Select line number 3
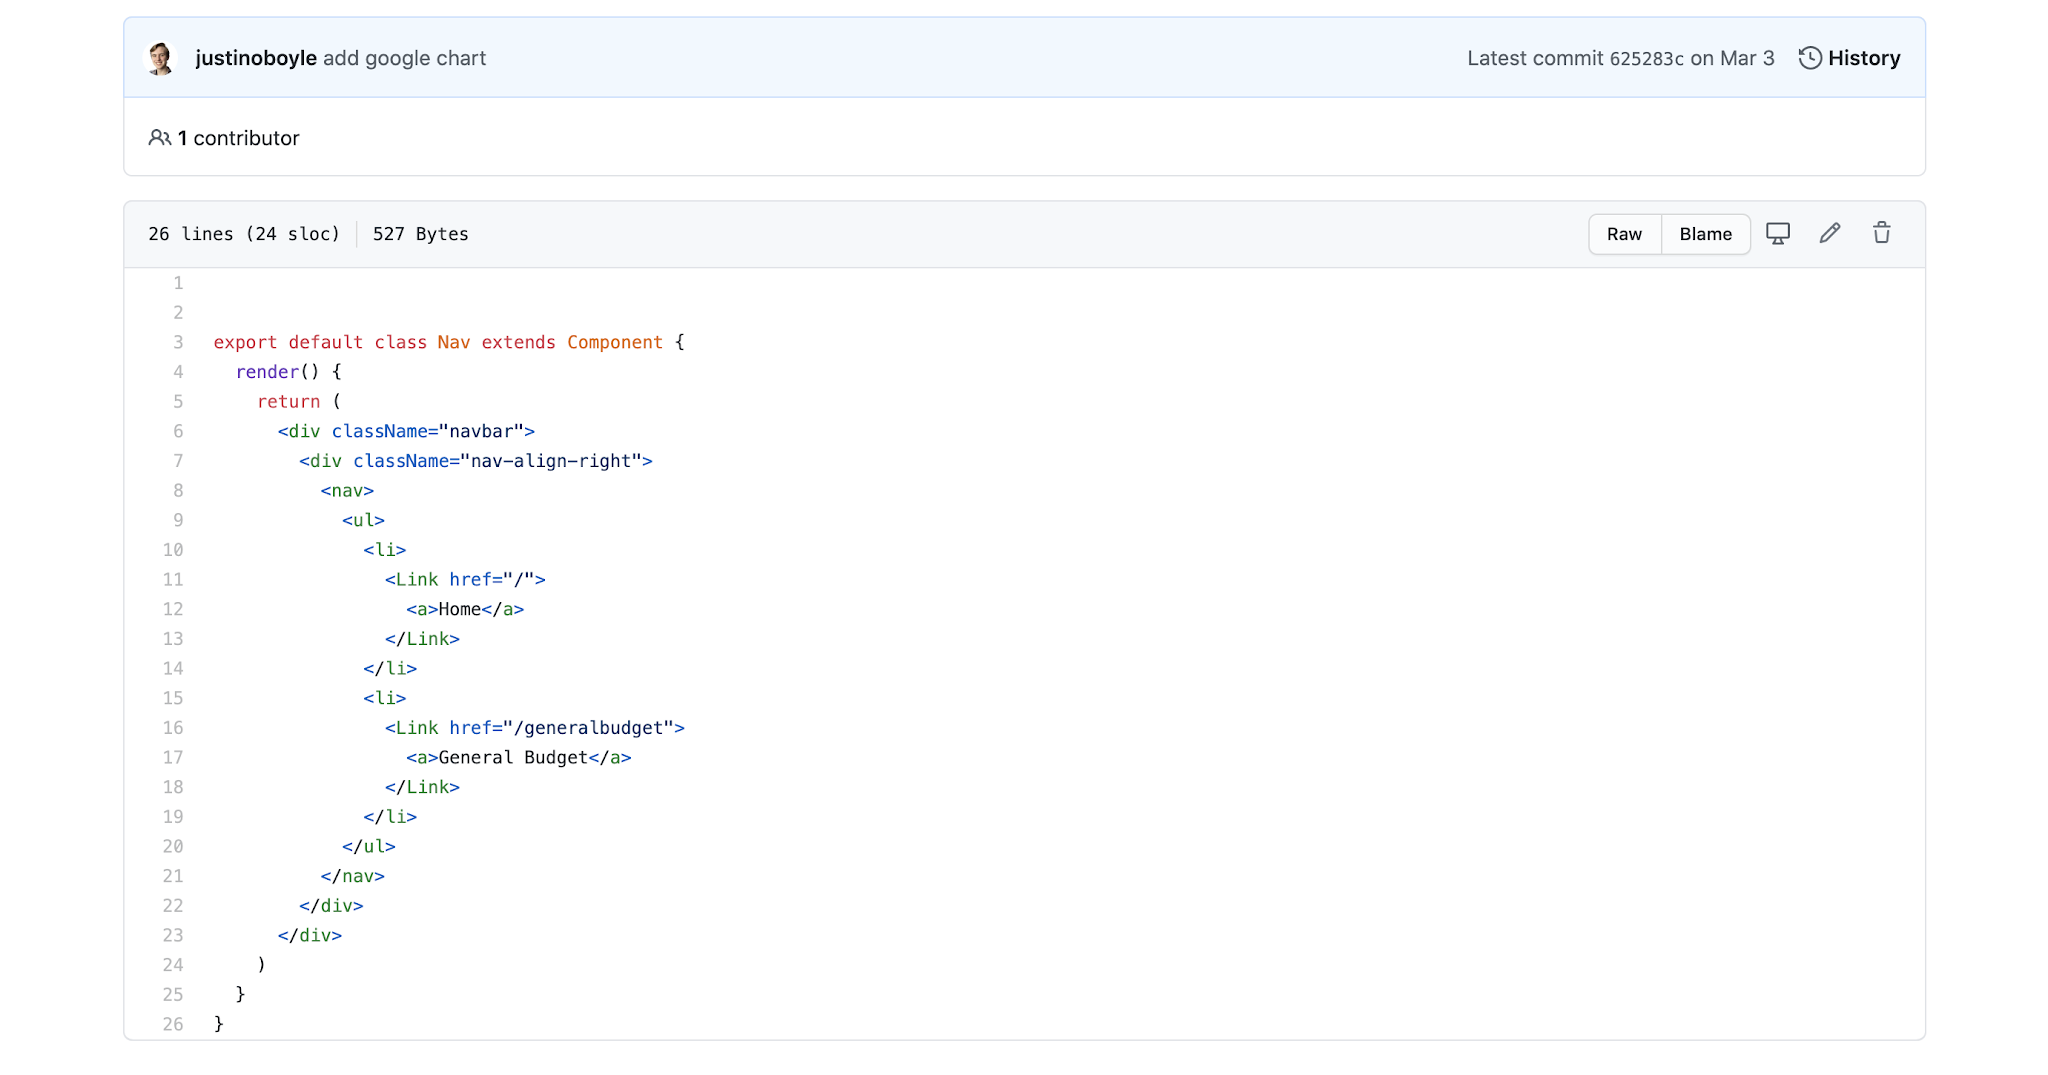This screenshot has width=2048, height=1075. [x=178, y=342]
